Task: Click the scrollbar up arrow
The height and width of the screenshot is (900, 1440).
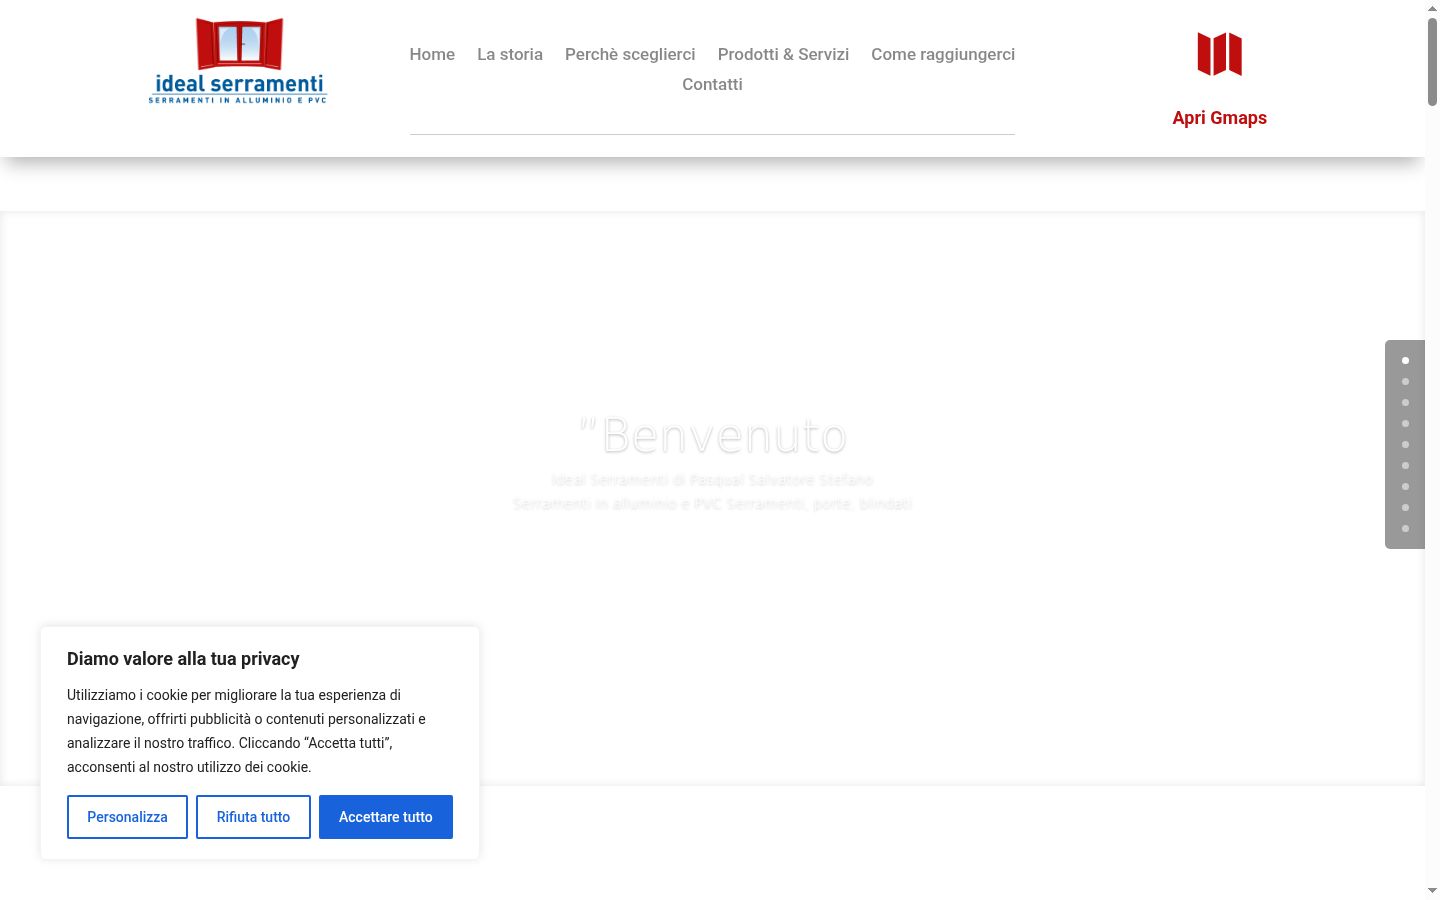Action: click(x=1432, y=7)
